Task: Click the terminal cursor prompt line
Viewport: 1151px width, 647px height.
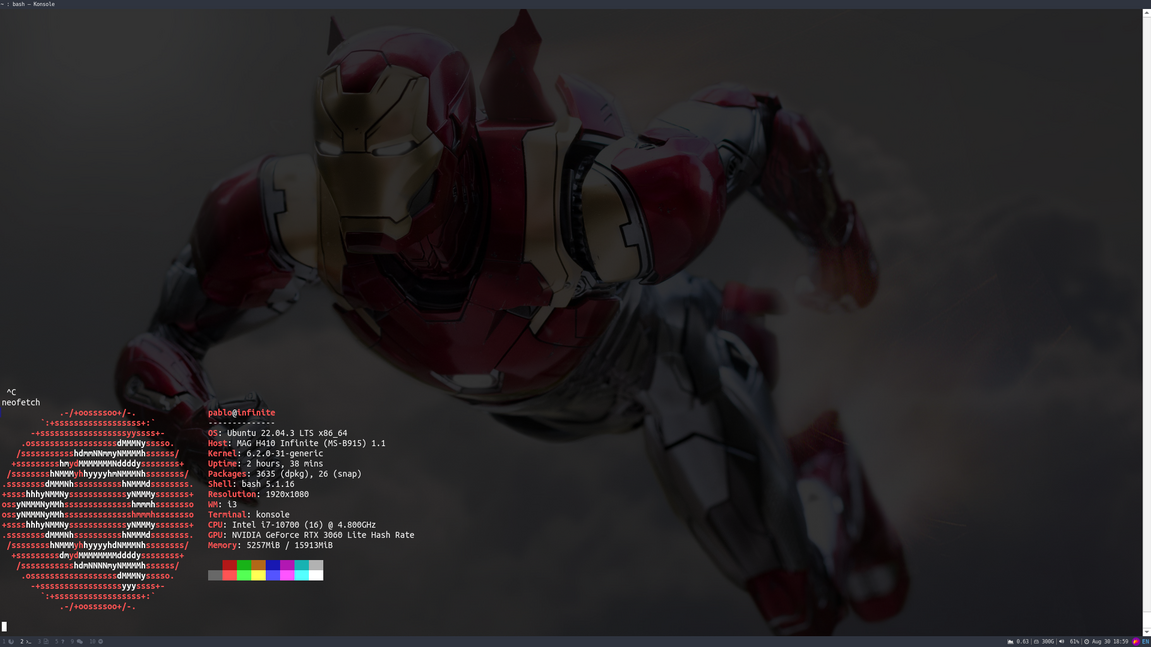Action: click(4, 626)
